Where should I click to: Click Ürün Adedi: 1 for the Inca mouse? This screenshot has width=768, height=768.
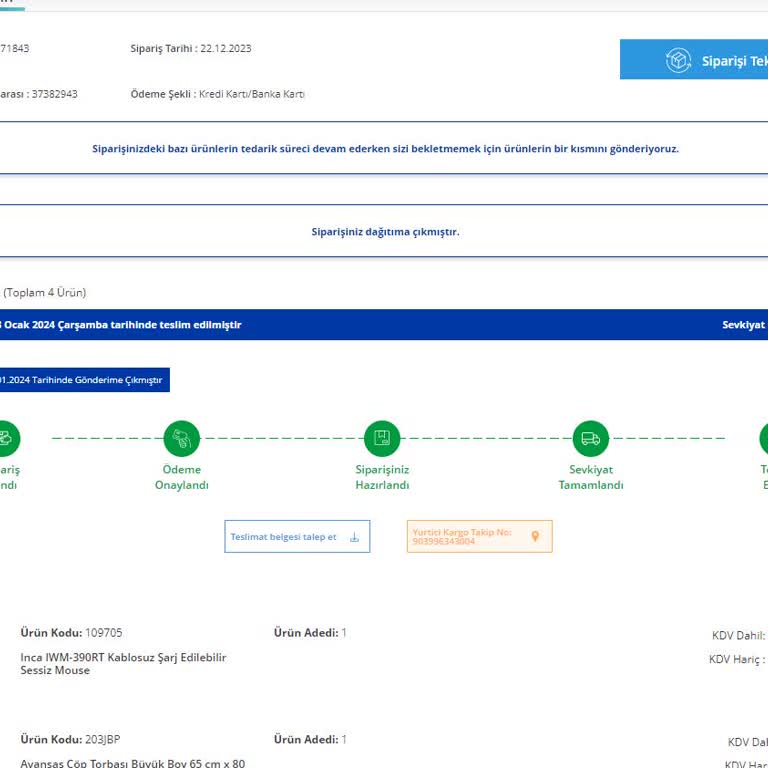[x=311, y=633]
